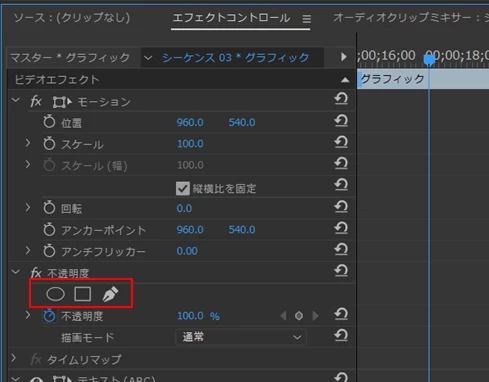Uncheck 縦横比を固定 checkbox
Viewport: 489px width, 382px height.
pos(183,189)
